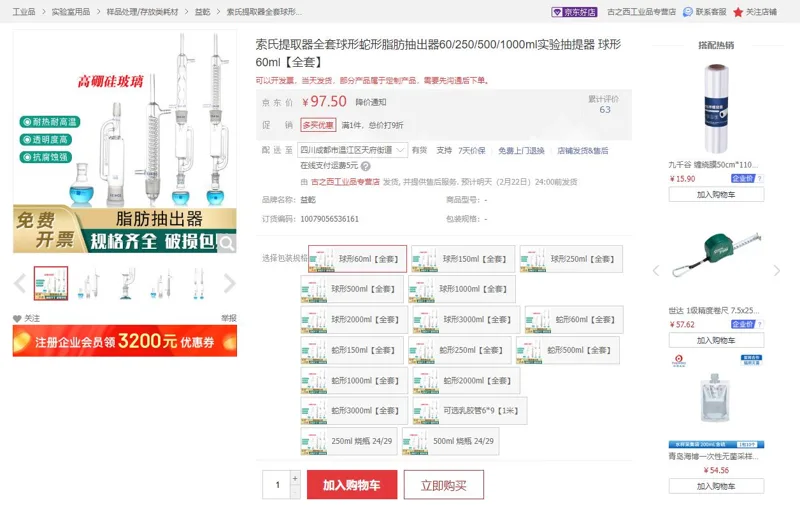Click the 多买优惠 promotion tag
This screenshot has height=505, width=800.
tap(318, 125)
